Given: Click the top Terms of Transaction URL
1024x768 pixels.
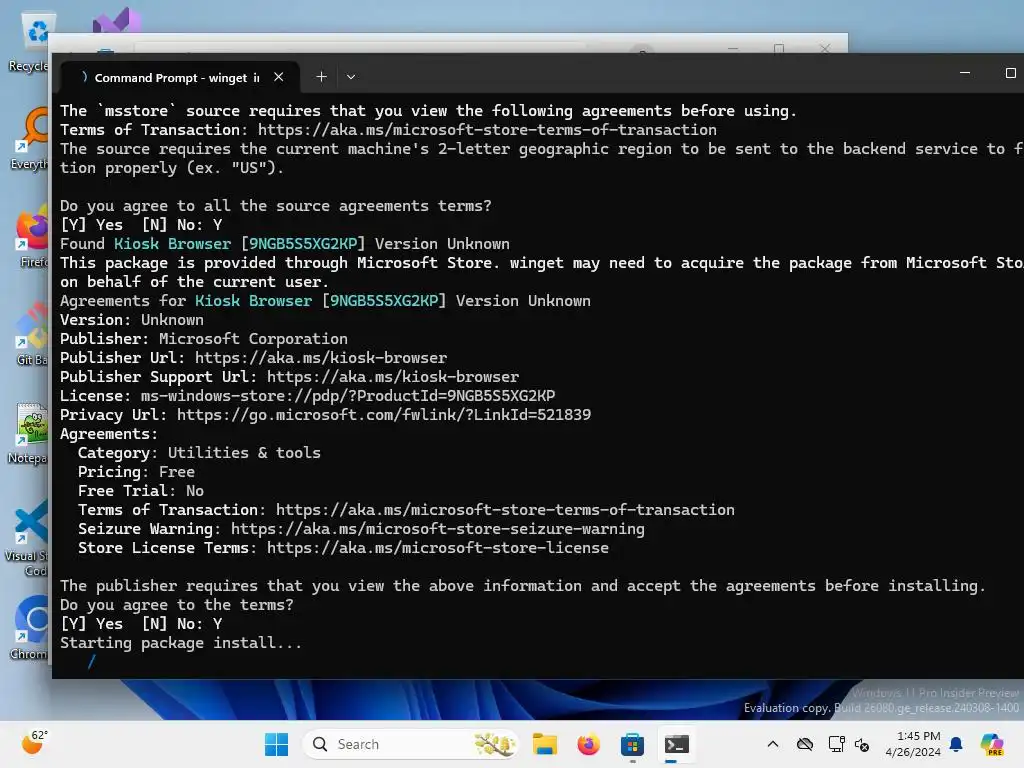Looking at the screenshot, I should 487,130.
